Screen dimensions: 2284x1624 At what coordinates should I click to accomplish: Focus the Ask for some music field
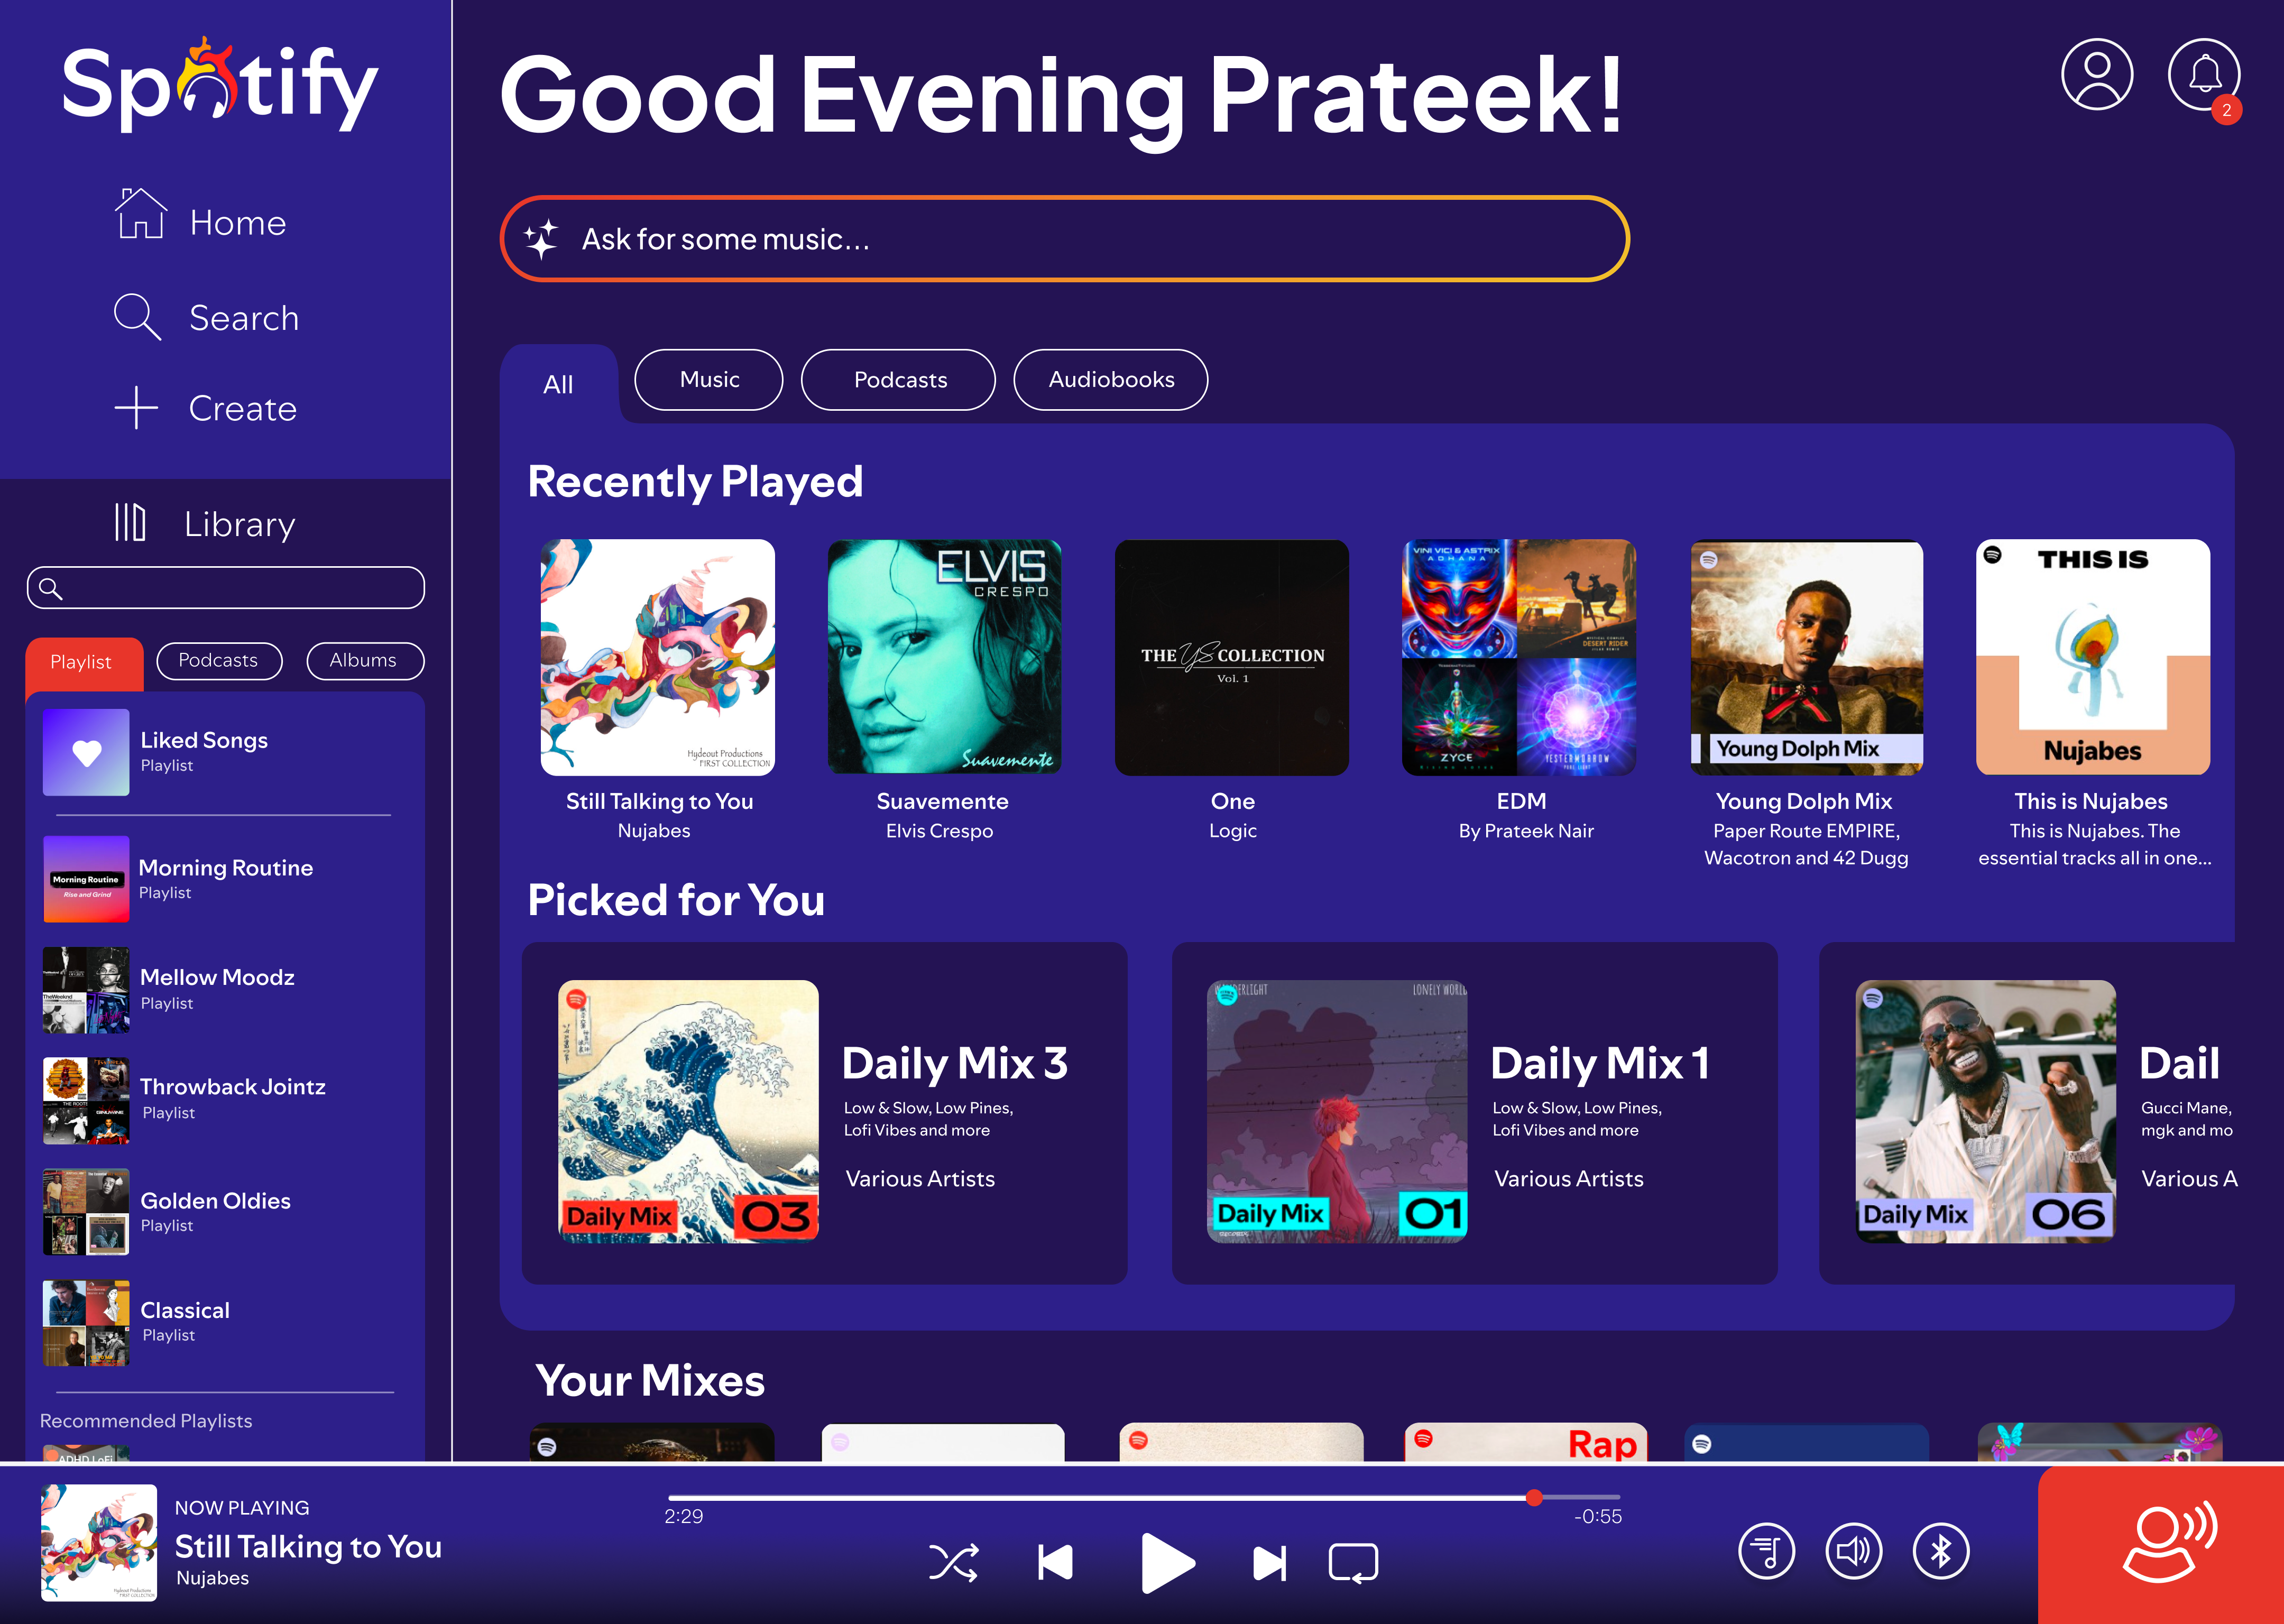(1064, 239)
